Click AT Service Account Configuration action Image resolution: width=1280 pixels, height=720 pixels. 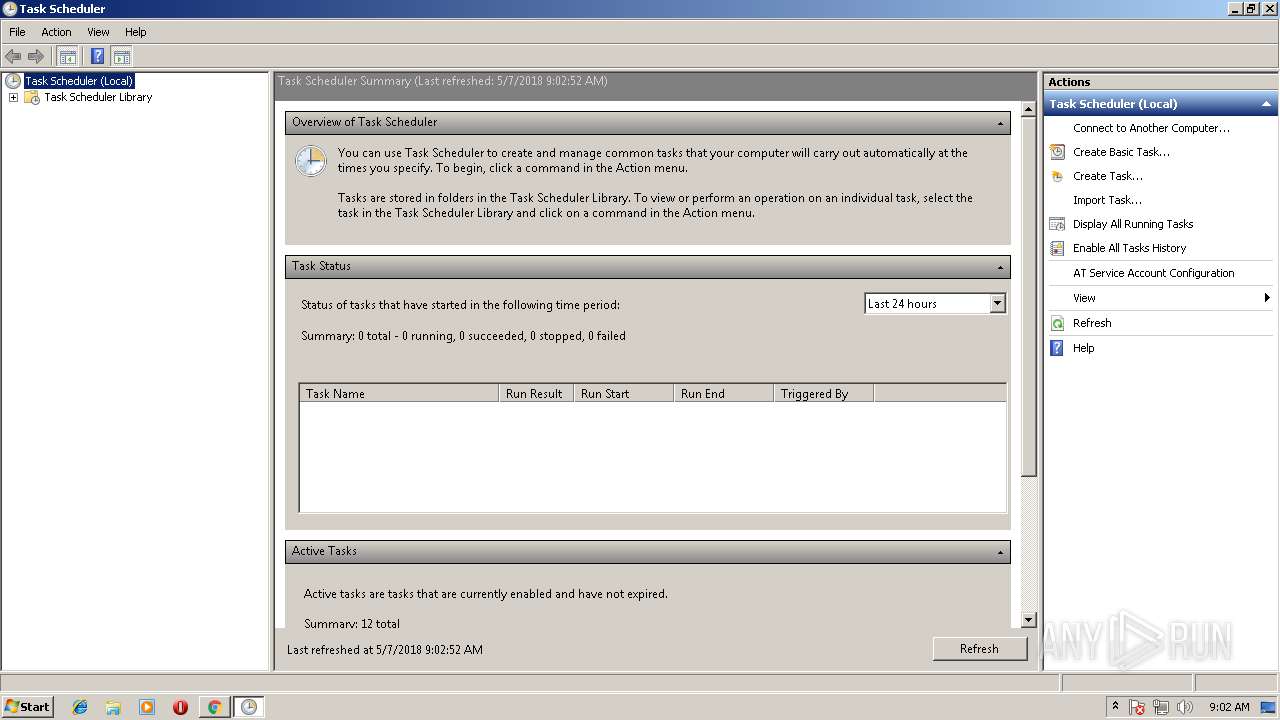tap(1153, 273)
